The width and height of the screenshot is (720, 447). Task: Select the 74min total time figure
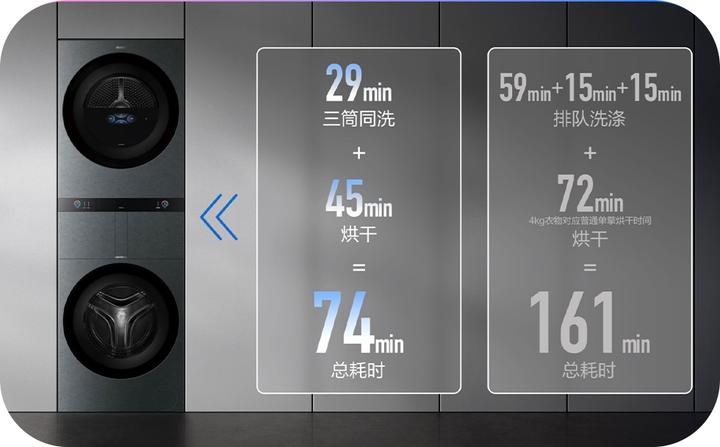point(358,325)
